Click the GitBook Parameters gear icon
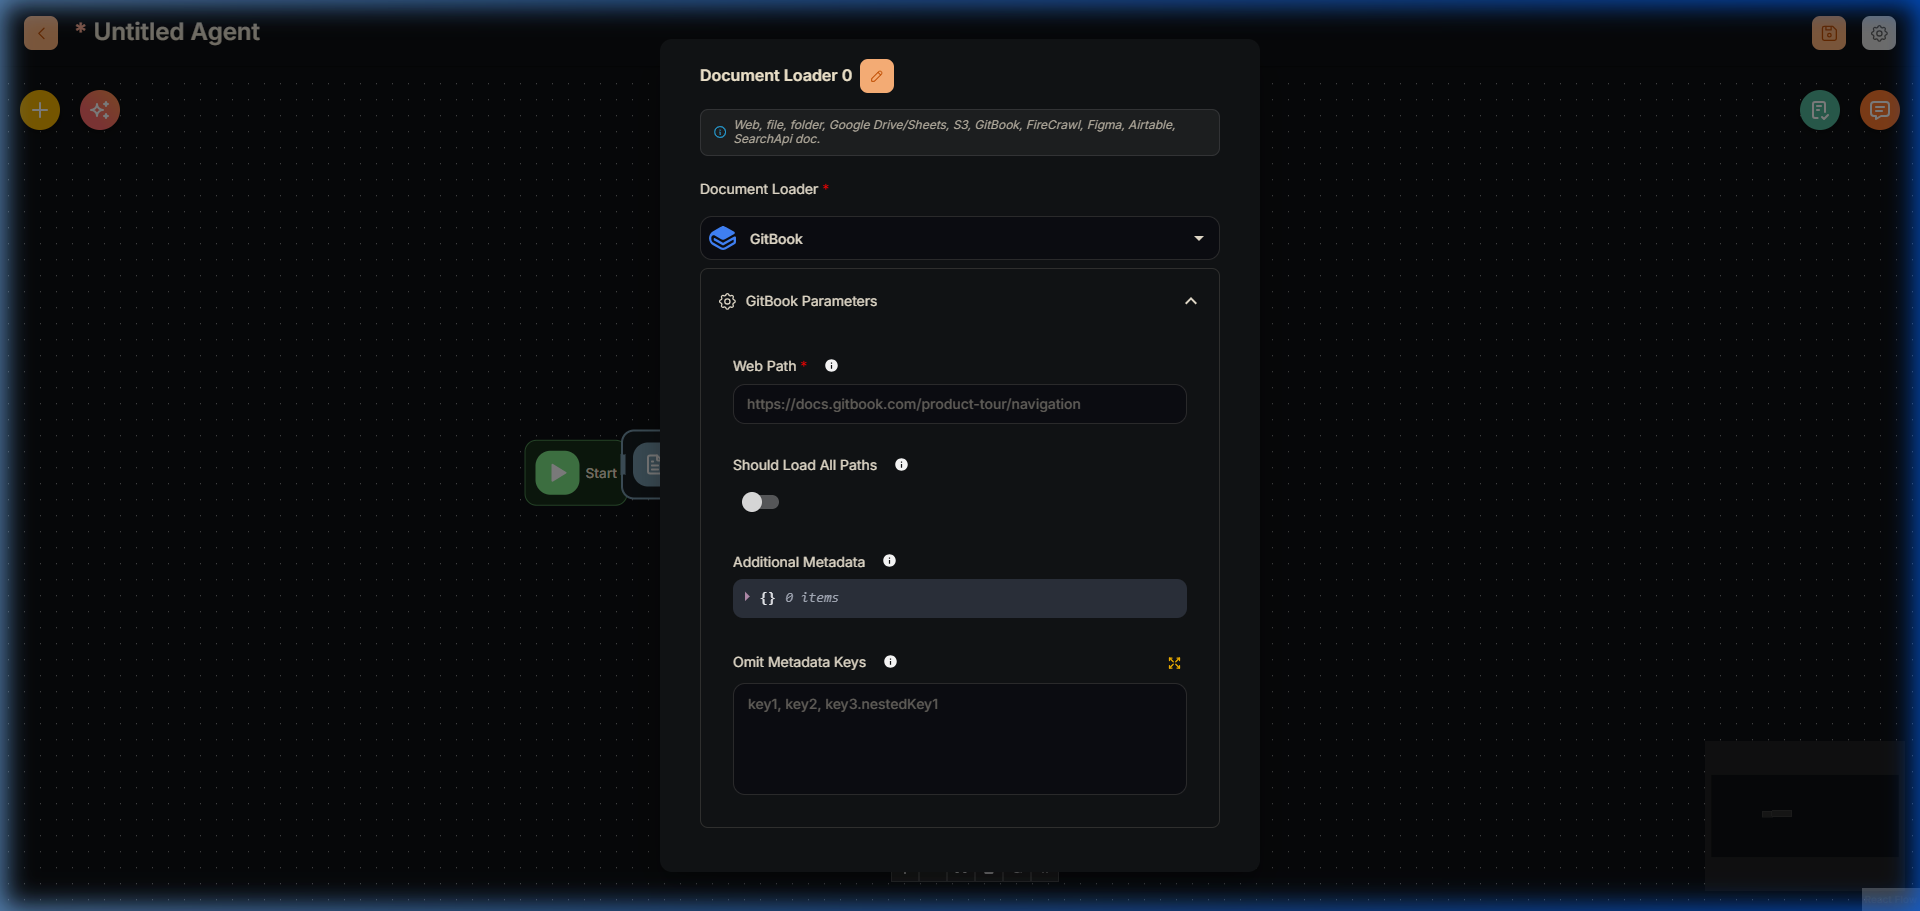Image resolution: width=1920 pixels, height=911 pixels. [x=727, y=301]
